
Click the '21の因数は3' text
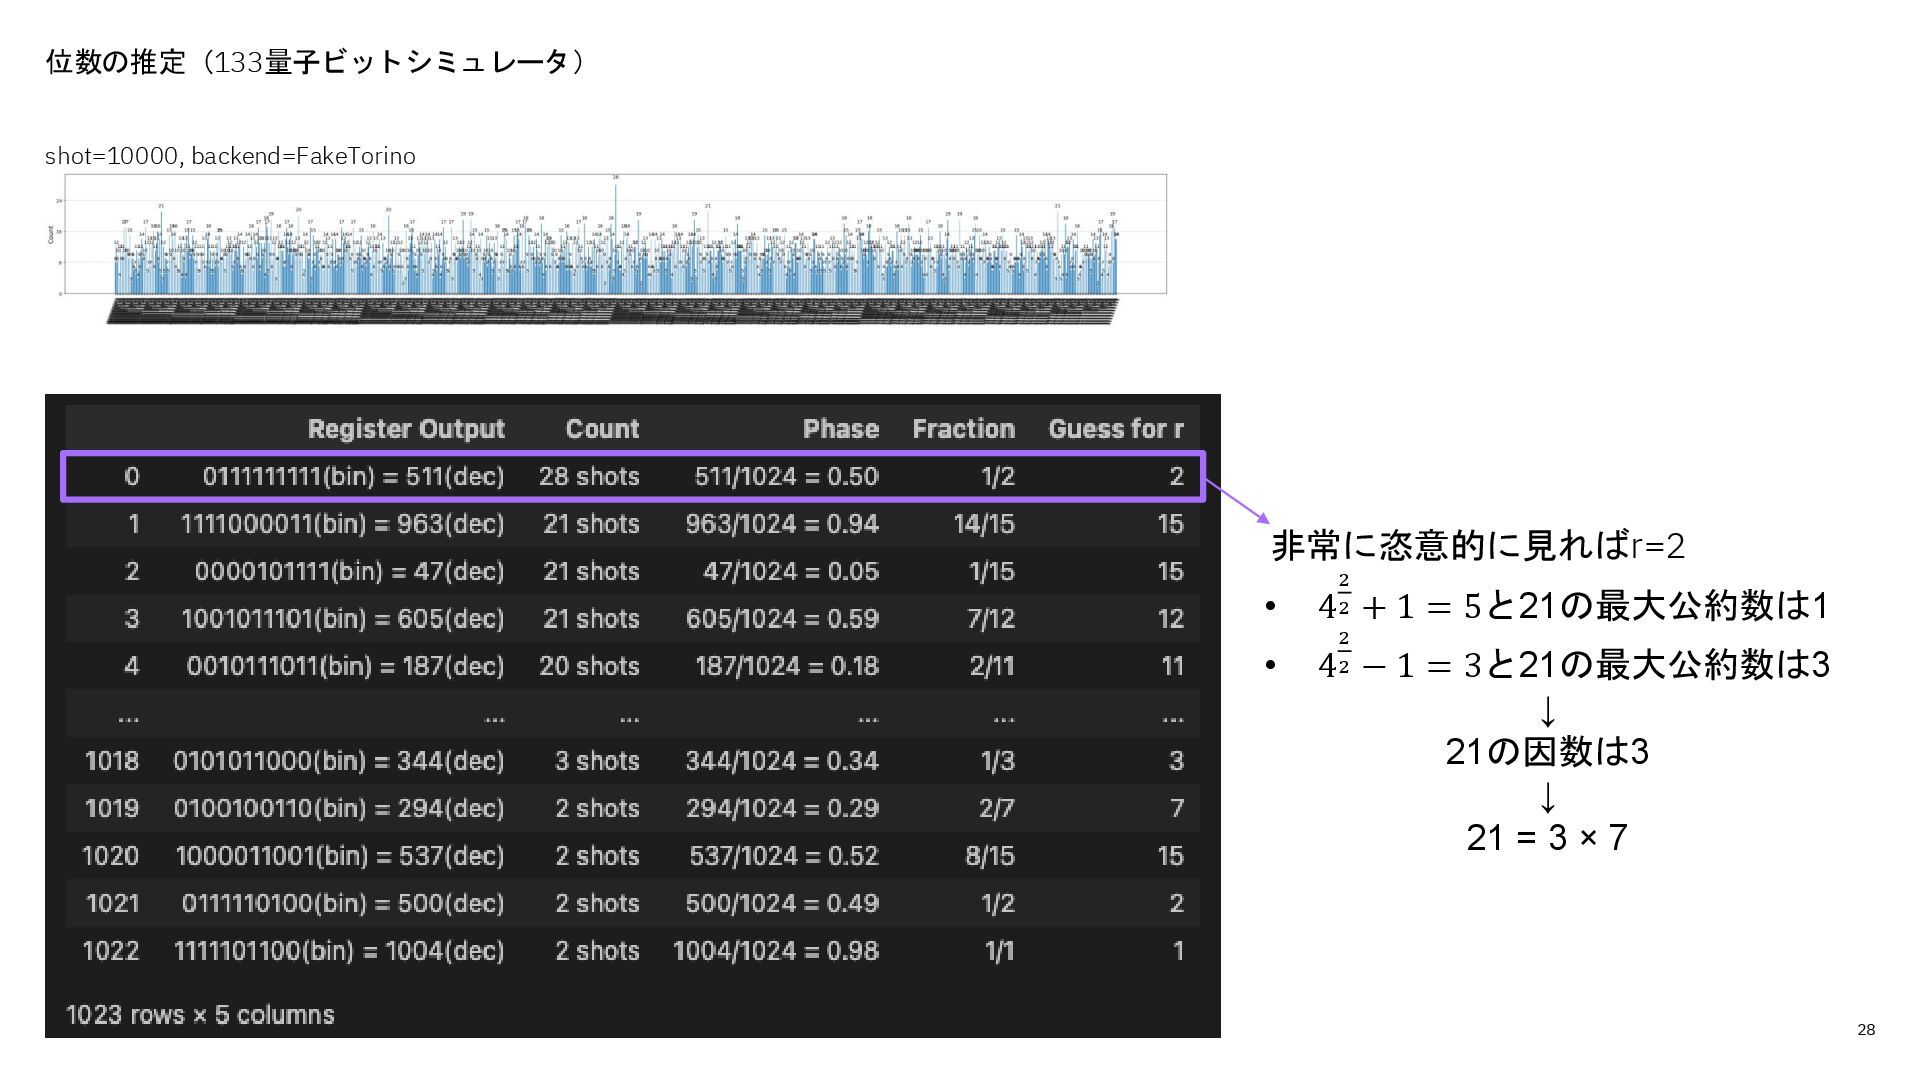tap(1546, 751)
